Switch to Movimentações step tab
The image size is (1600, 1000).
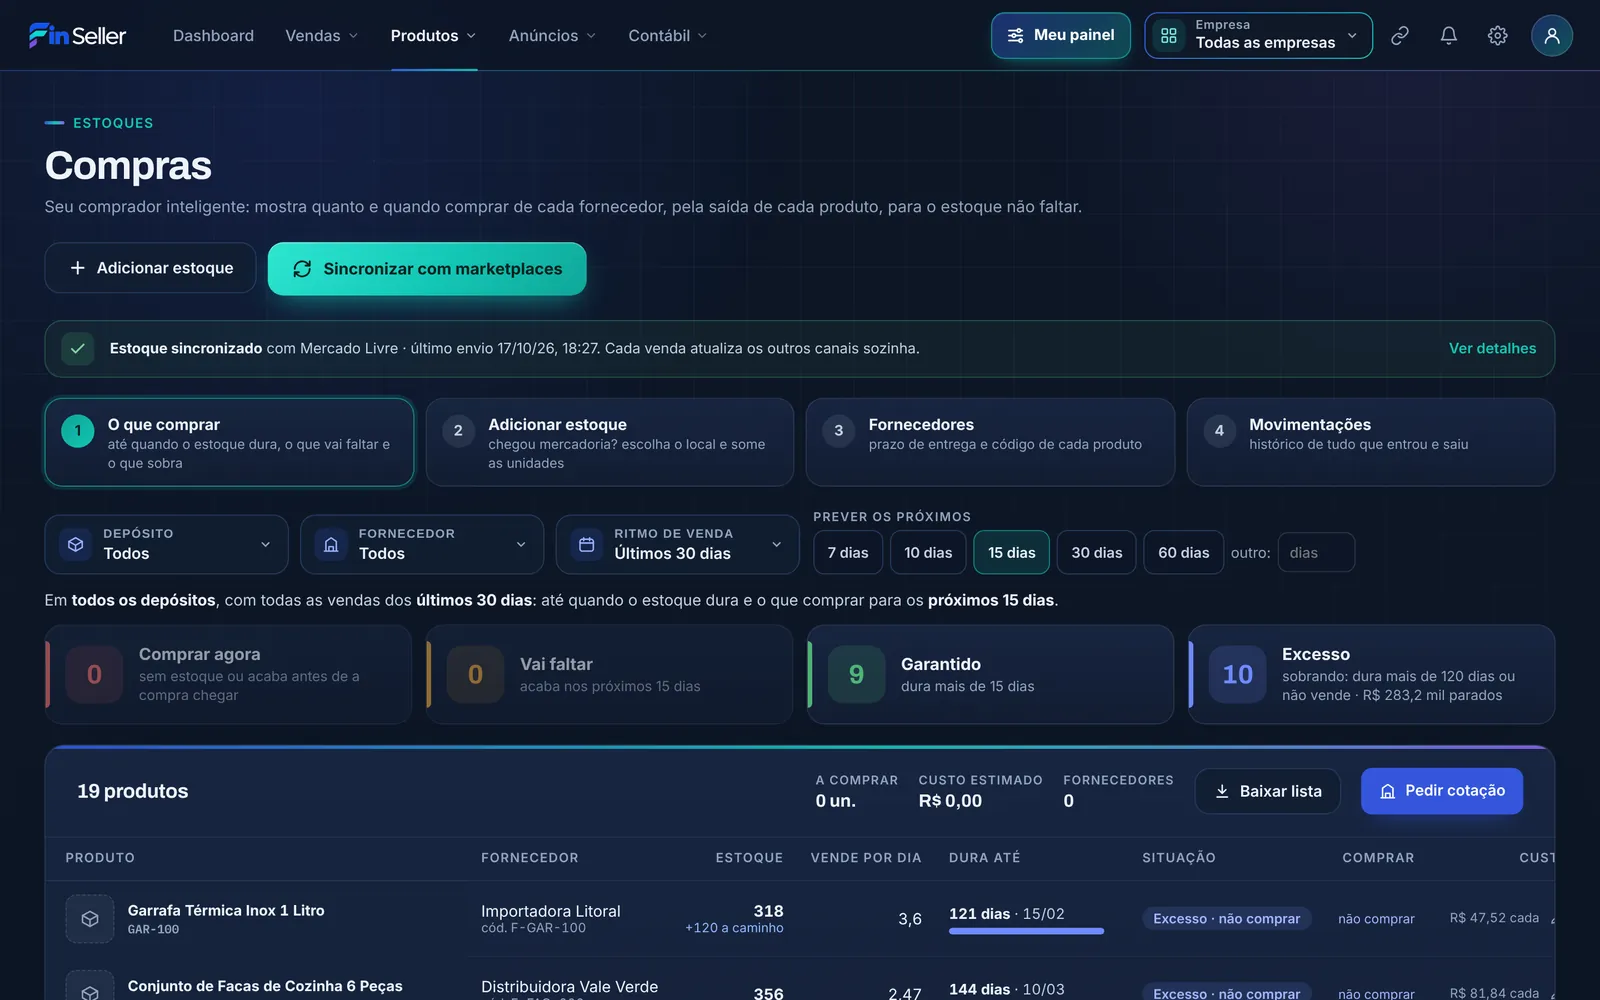(1371, 443)
